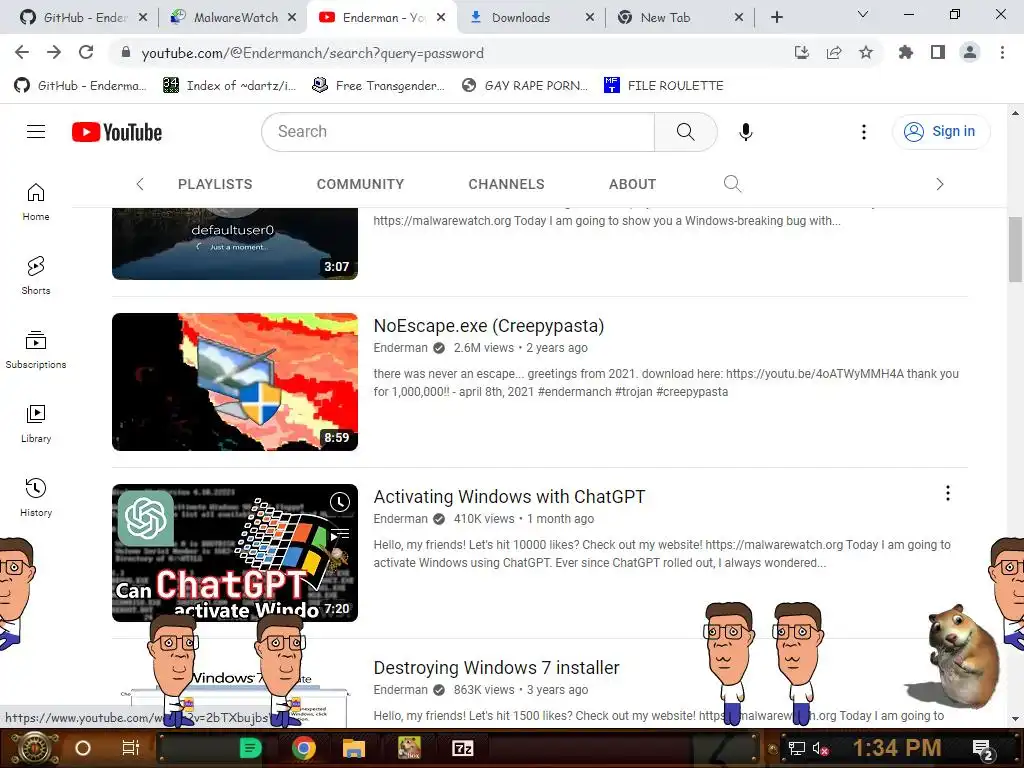Go to Home in sidebar
The image size is (1024, 768).
pyautogui.click(x=36, y=202)
